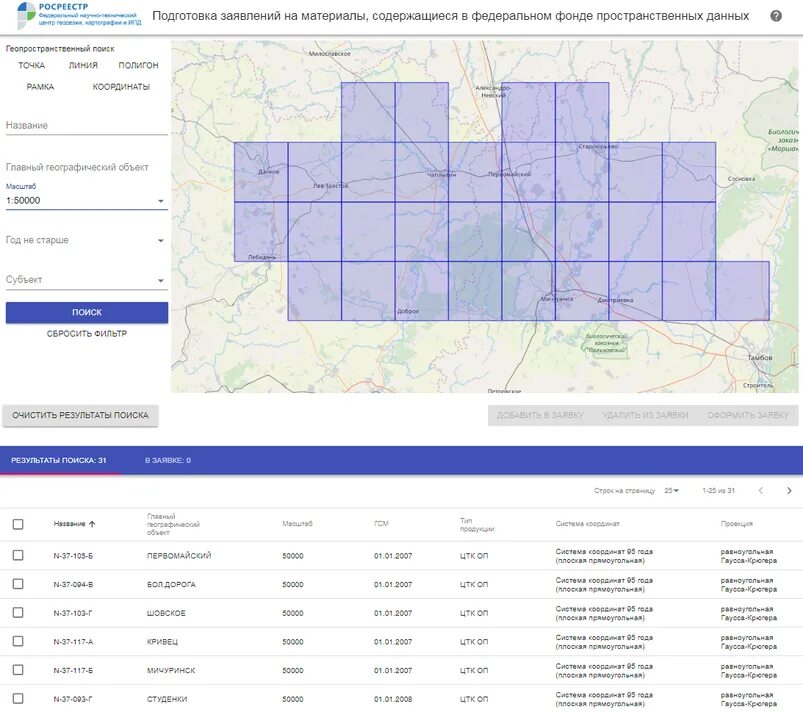Click map tile over Мичуринск
The width and height of the screenshot is (803, 712).
[529, 291]
